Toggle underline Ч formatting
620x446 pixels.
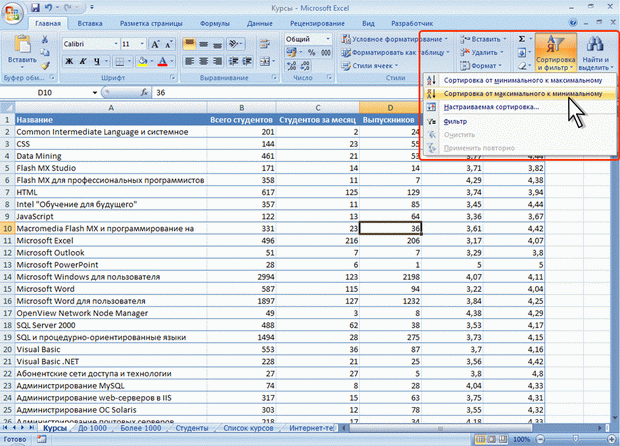(x=97, y=61)
